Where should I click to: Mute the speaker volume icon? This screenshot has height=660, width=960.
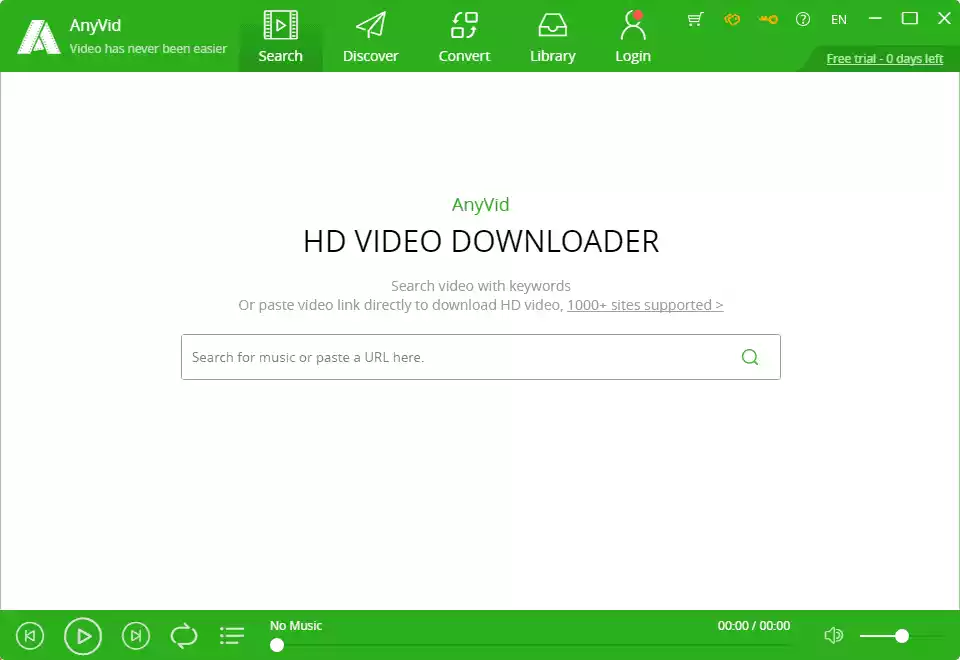(x=833, y=636)
